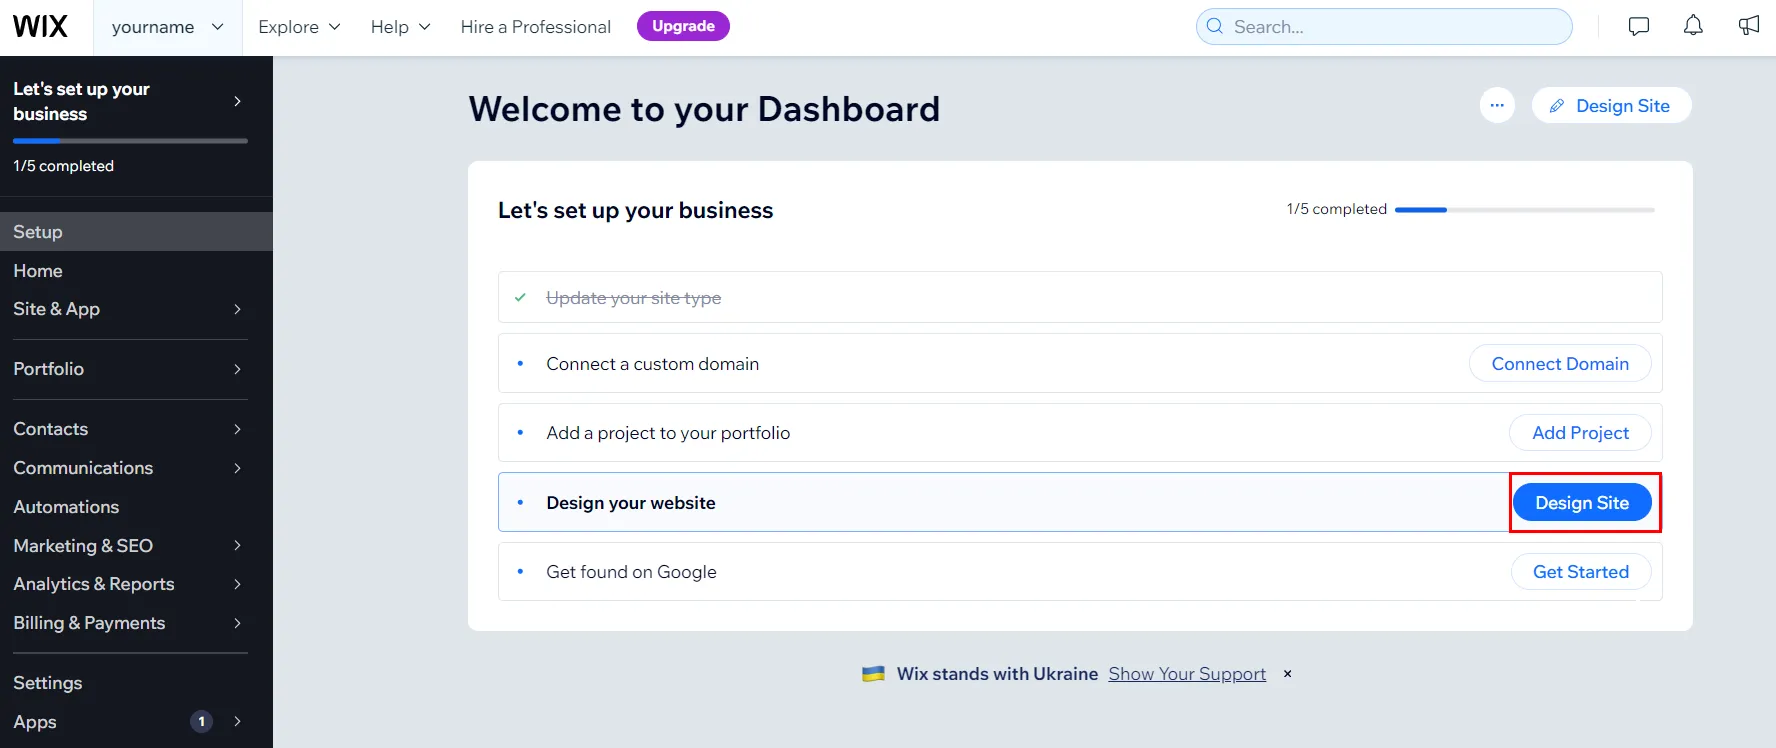The image size is (1776, 748).
Task: Open Settings in the sidebar
Action: [x=136, y=683]
